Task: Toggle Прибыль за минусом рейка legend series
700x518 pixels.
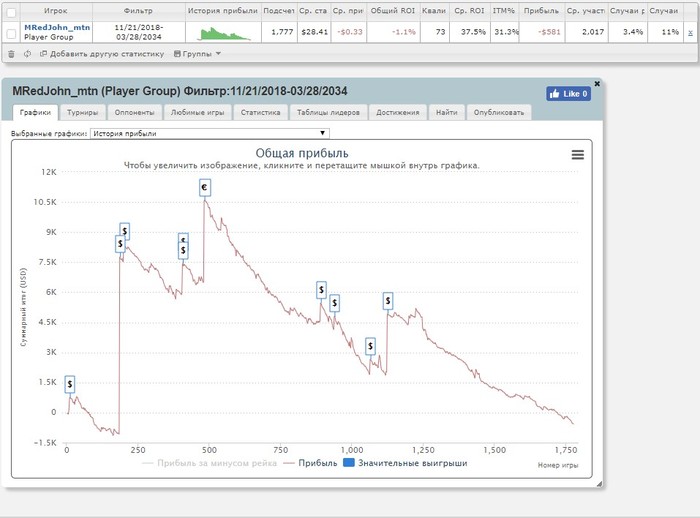Action: tap(209, 463)
